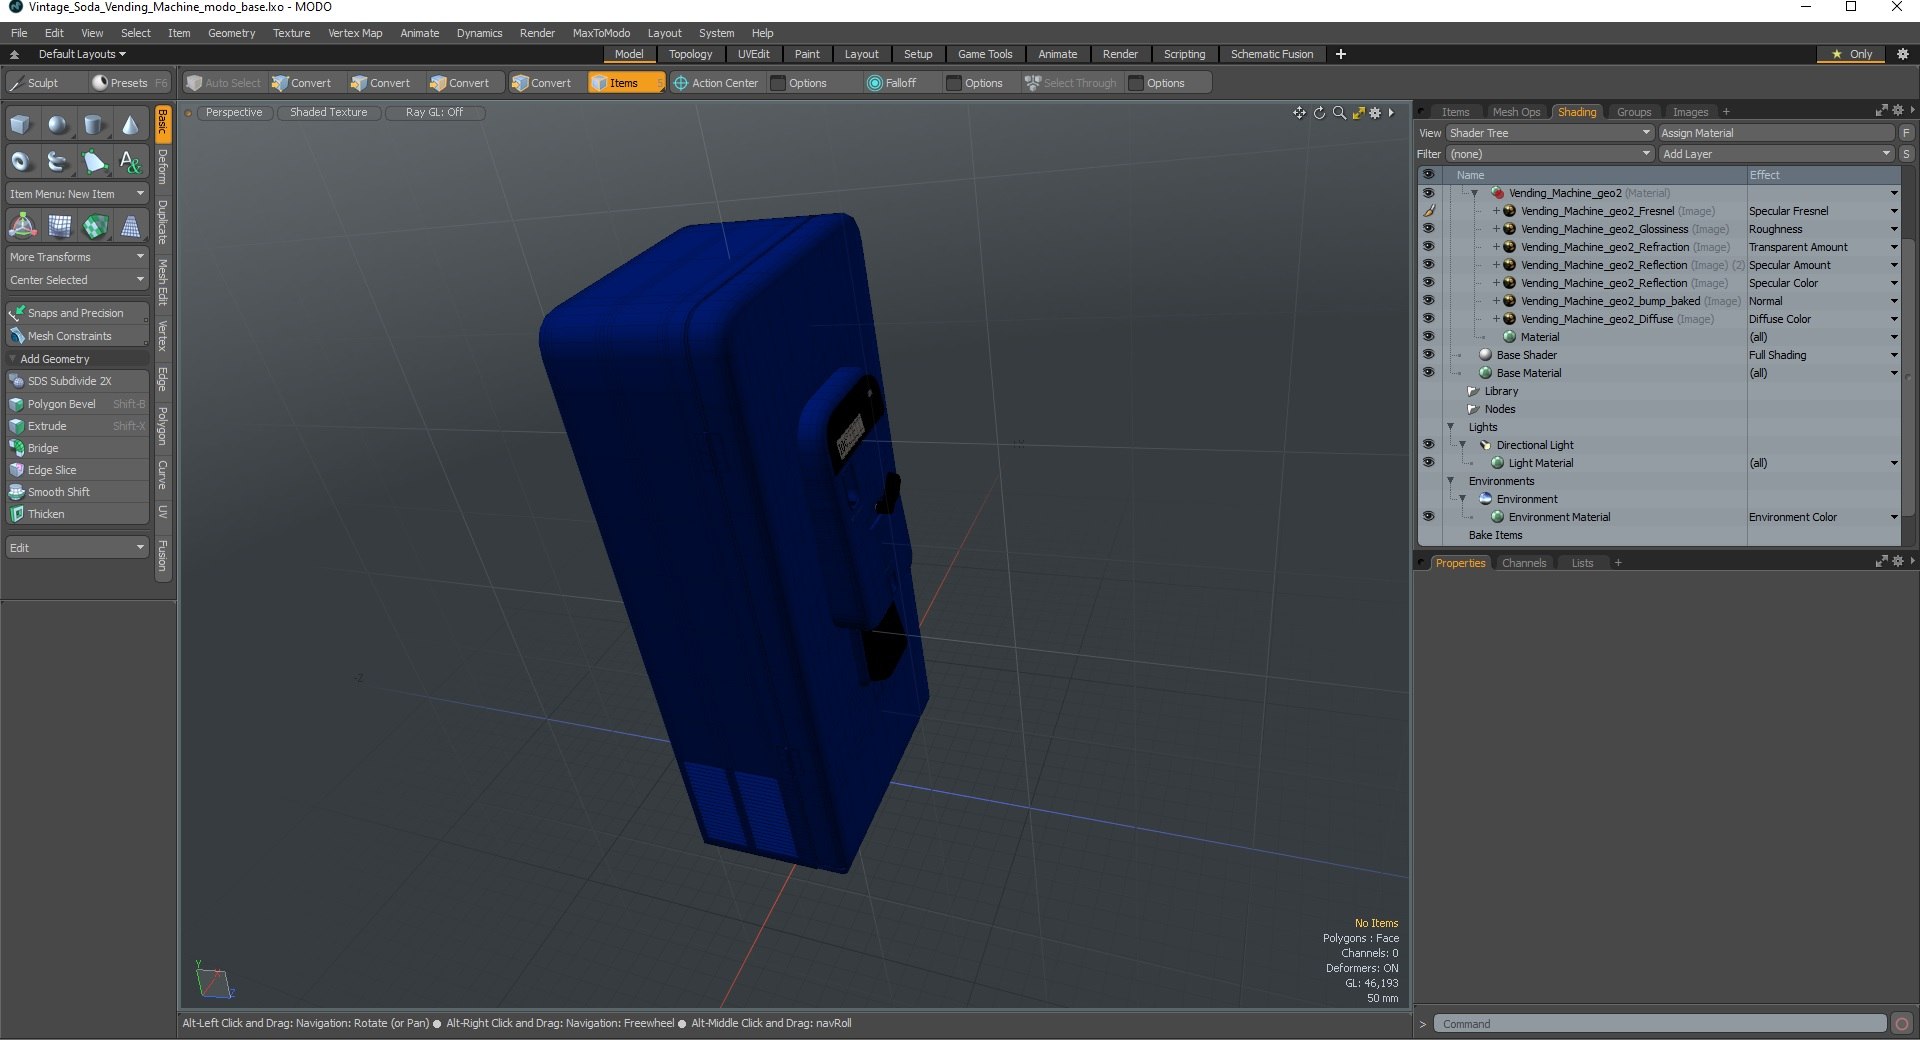Open the Center Selected dropdown
The height and width of the screenshot is (1040, 1920).
pyautogui.click(x=77, y=280)
